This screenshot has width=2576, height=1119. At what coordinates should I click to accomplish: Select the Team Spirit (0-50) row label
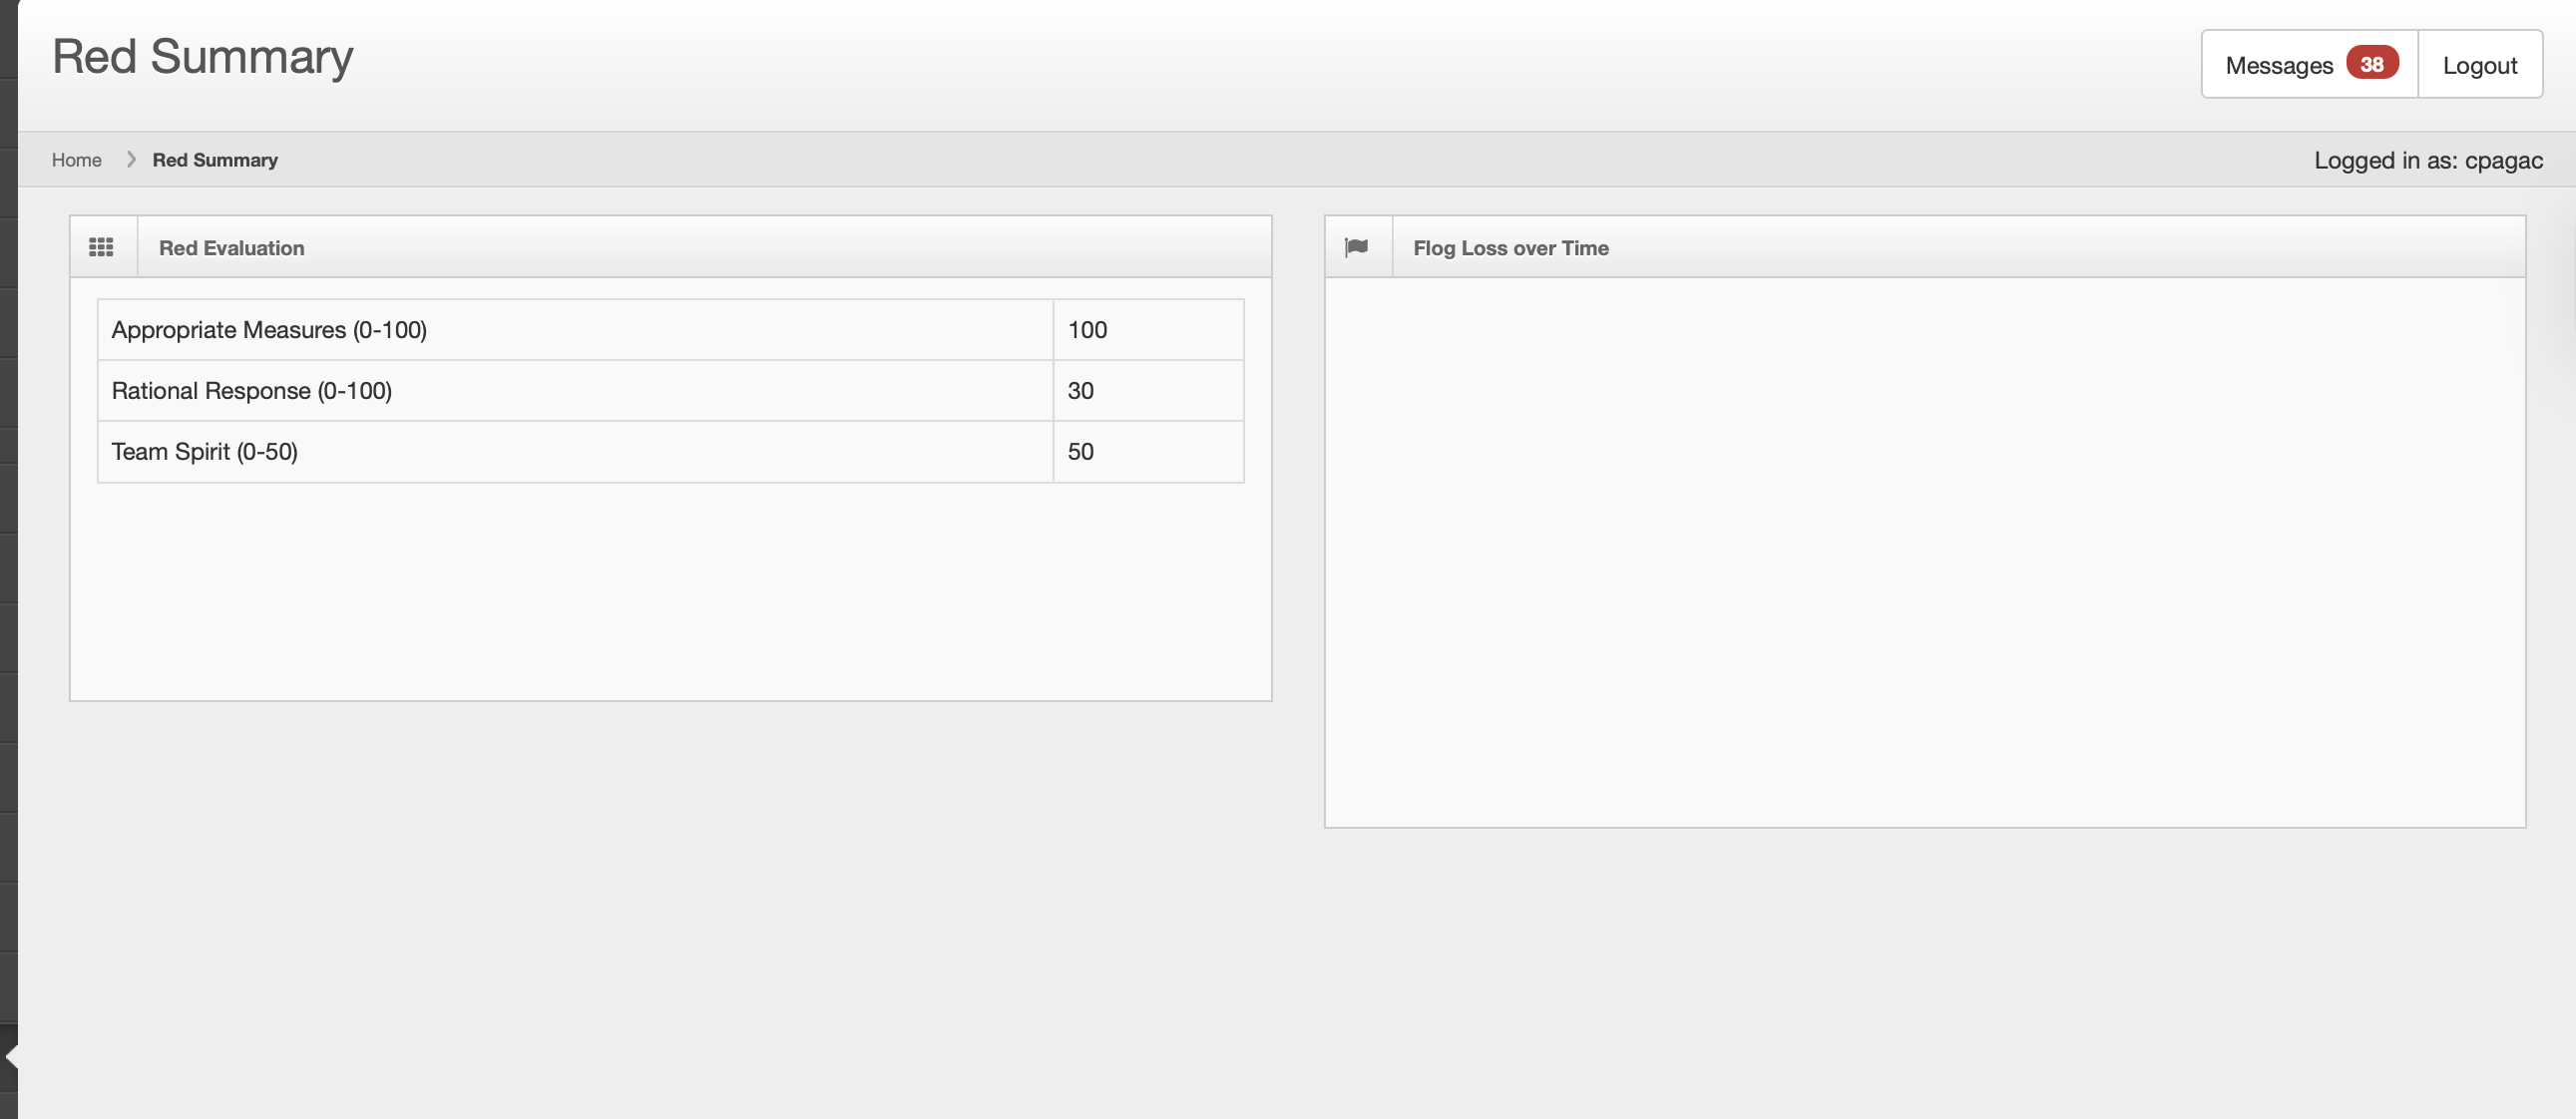click(204, 452)
